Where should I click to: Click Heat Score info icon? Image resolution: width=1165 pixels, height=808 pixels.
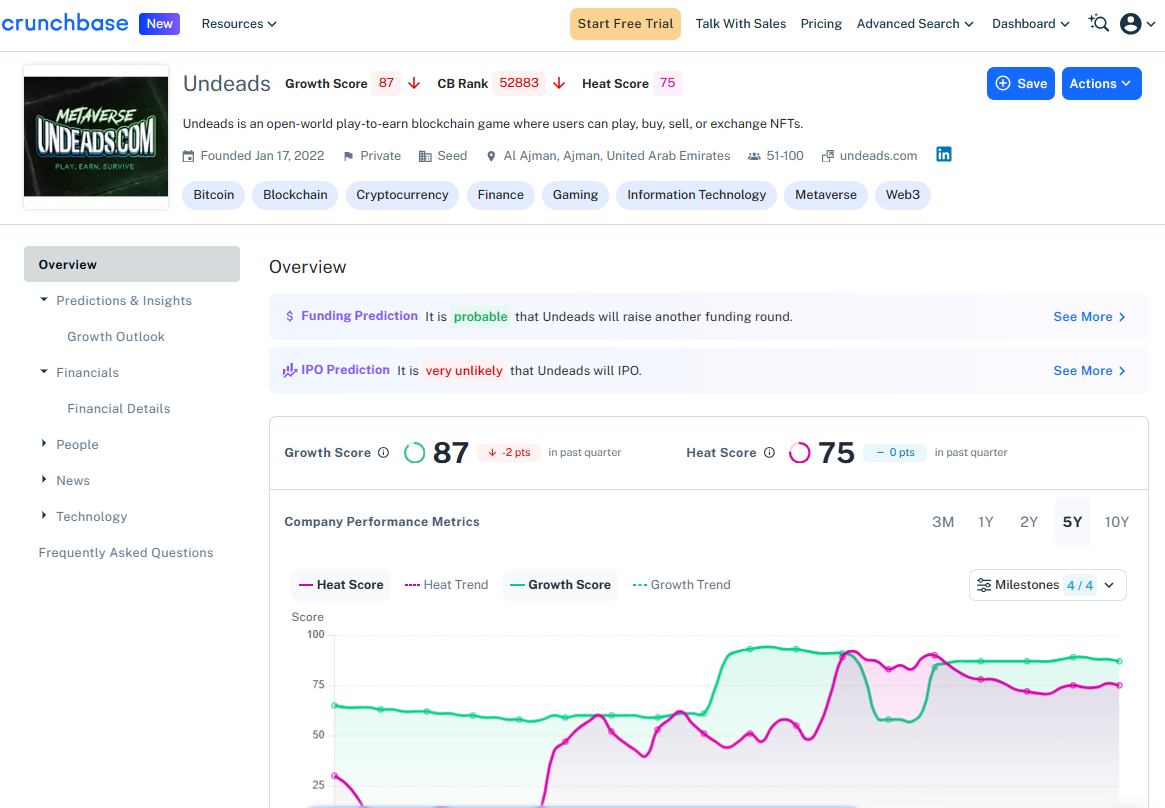pyautogui.click(x=769, y=453)
